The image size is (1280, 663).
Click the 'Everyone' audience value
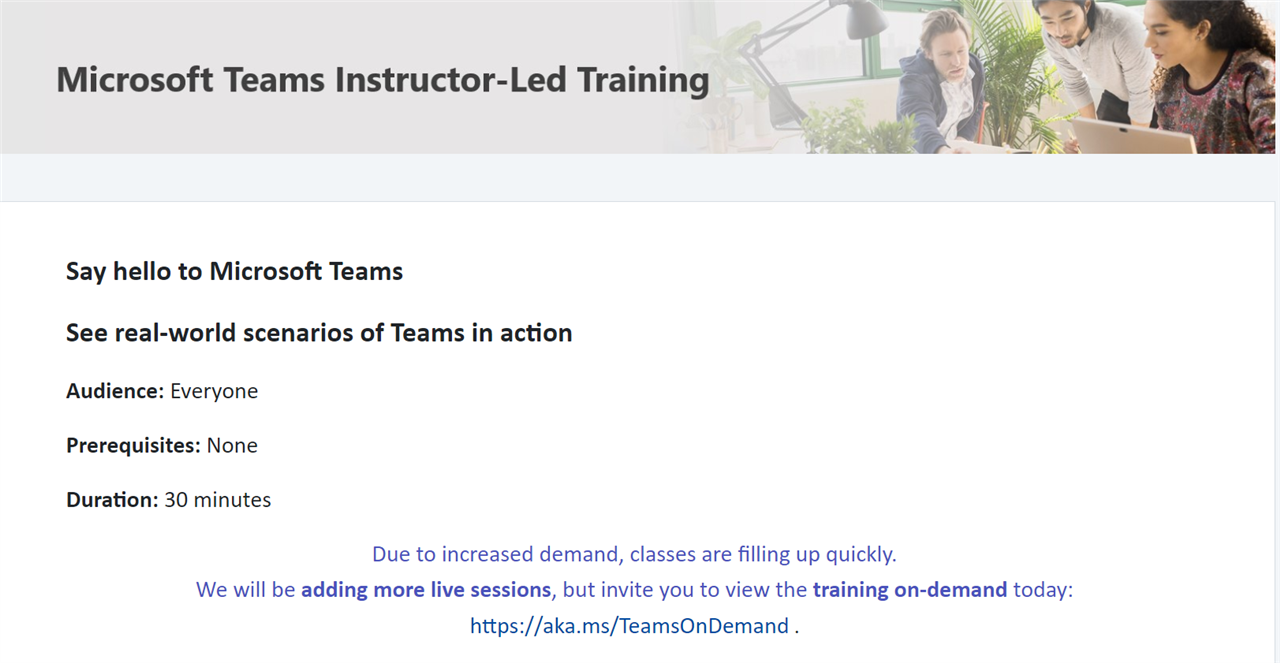point(214,391)
